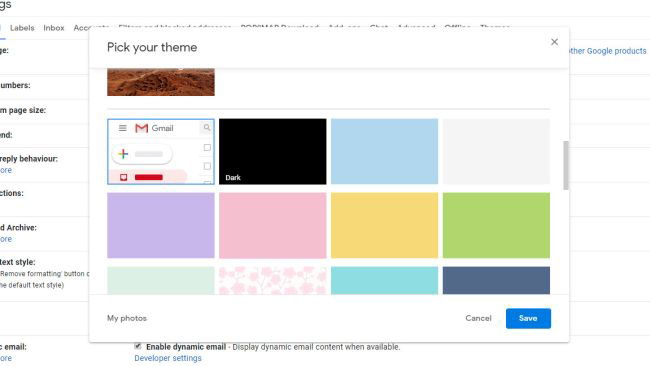Select the light grey theme tile
Viewport: 650px width, 366px height.
pos(496,151)
